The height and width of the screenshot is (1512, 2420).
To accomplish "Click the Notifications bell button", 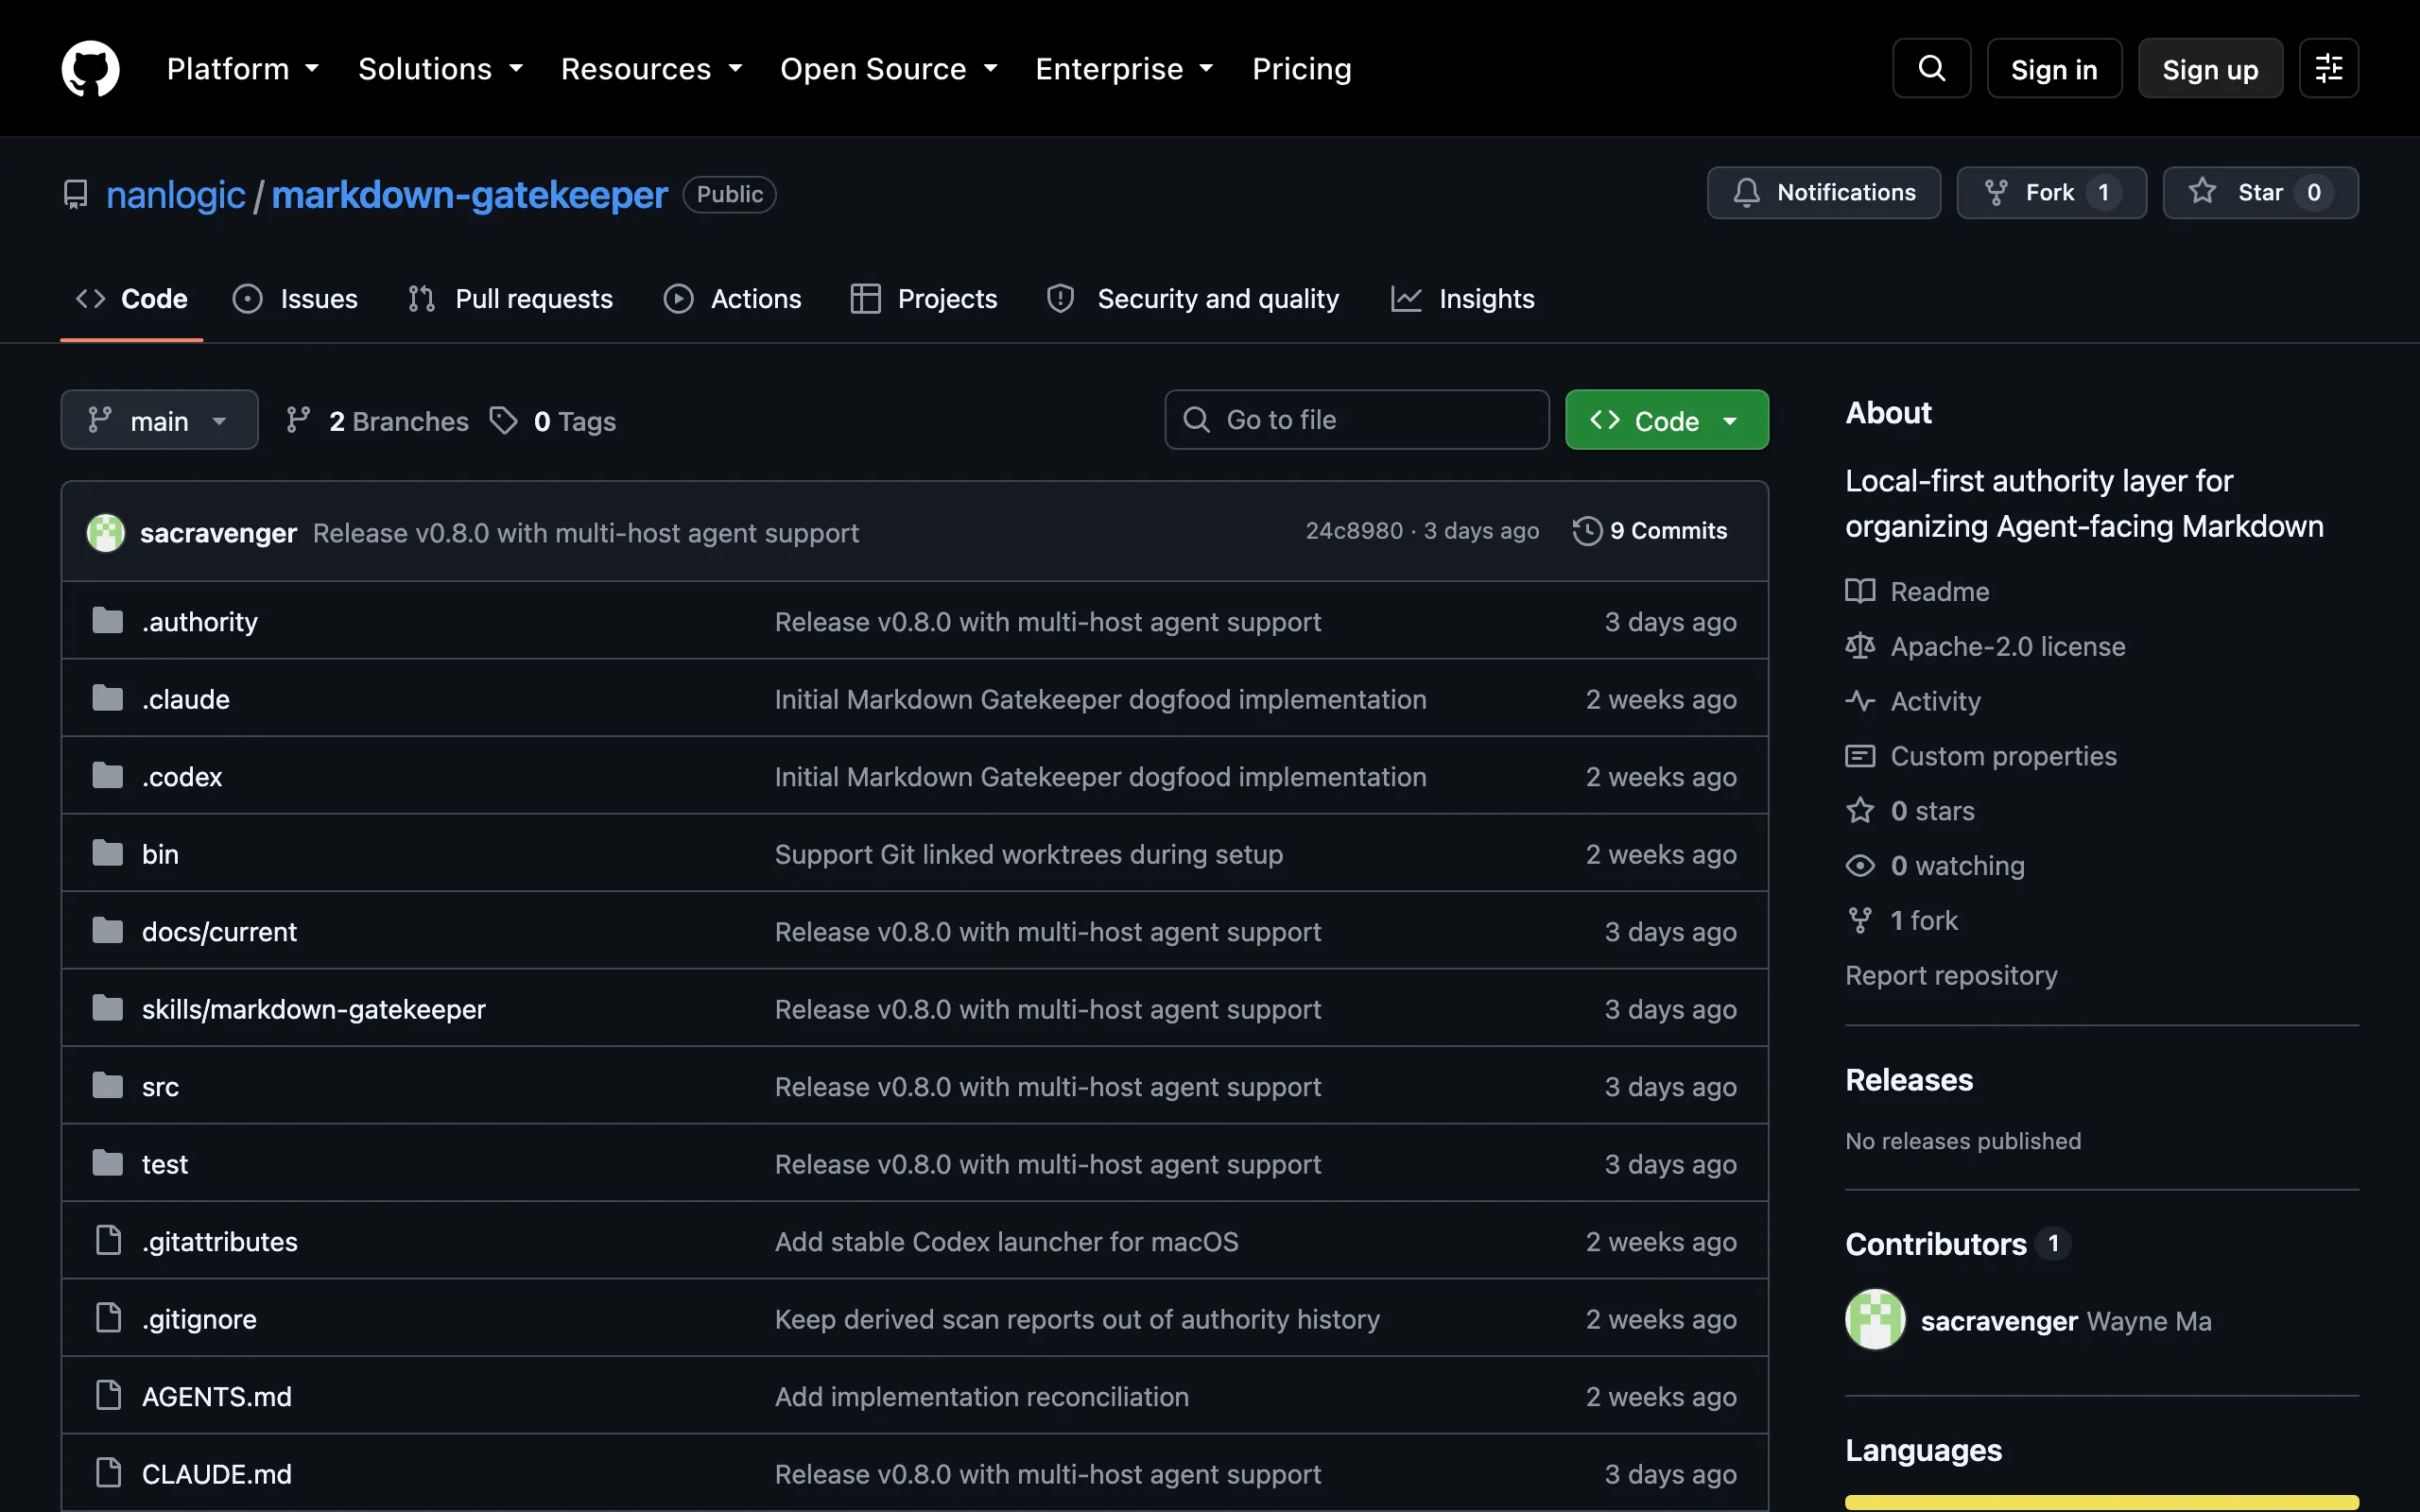I will [x=1823, y=193].
